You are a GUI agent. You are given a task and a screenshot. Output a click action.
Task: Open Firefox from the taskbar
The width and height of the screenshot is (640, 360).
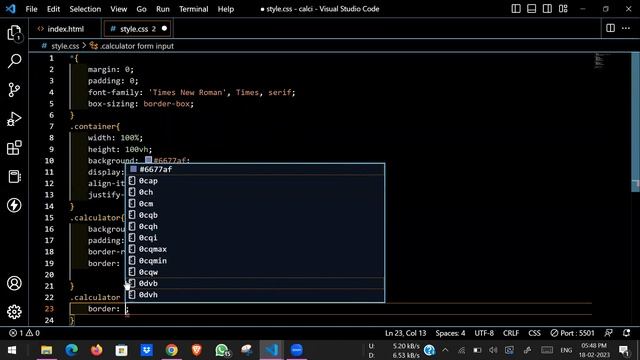[96, 350]
